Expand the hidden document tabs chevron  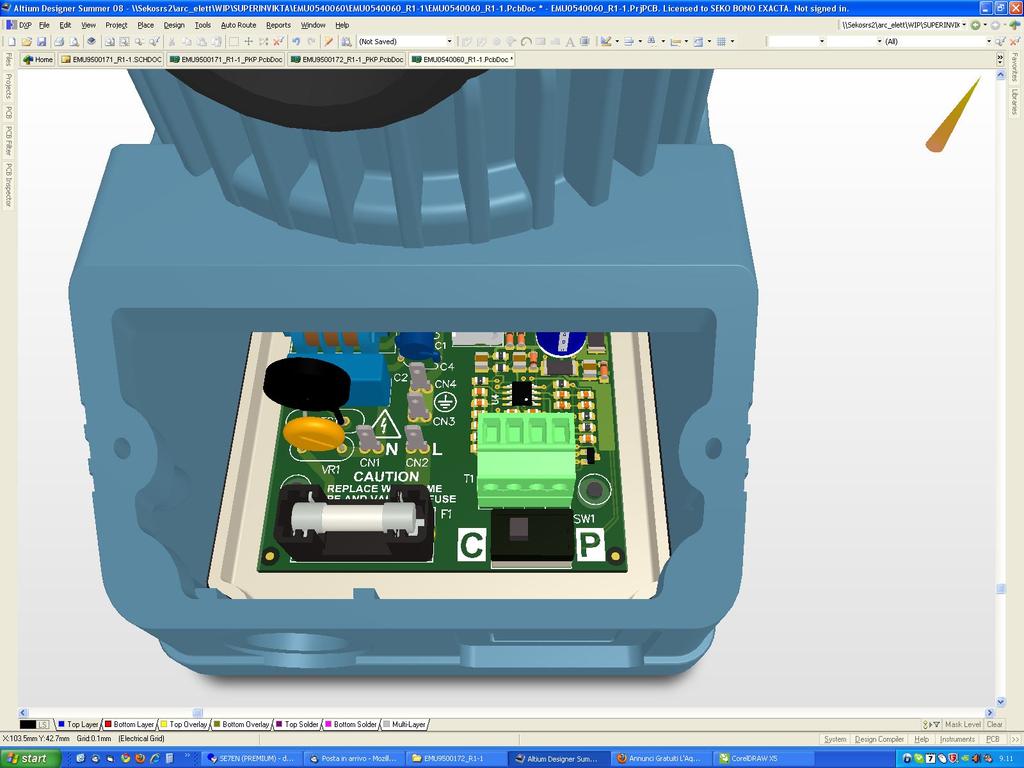click(1000, 59)
